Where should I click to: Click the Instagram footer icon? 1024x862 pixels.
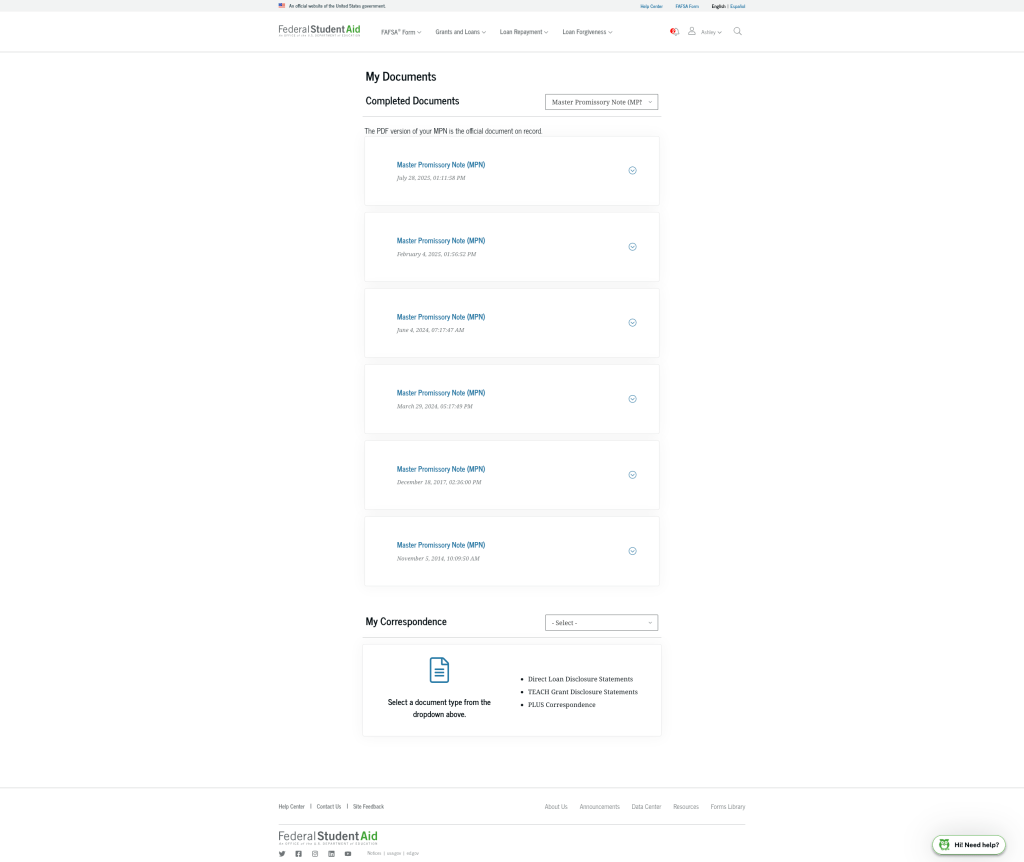[315, 853]
